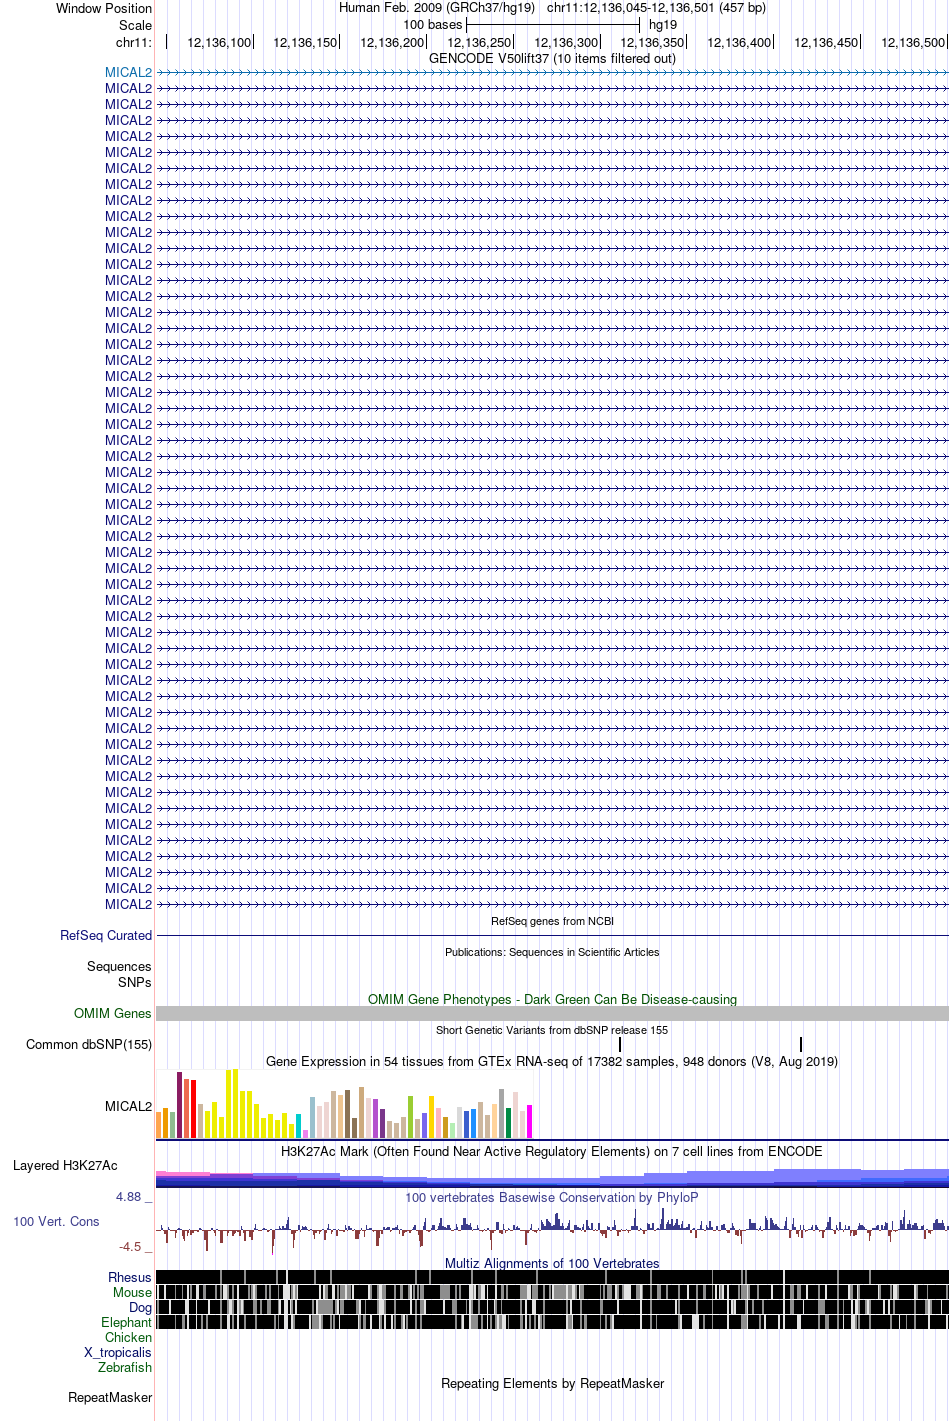Click the hg19 text beside scale bar
The width and height of the screenshot is (950, 1421).
coord(663,25)
